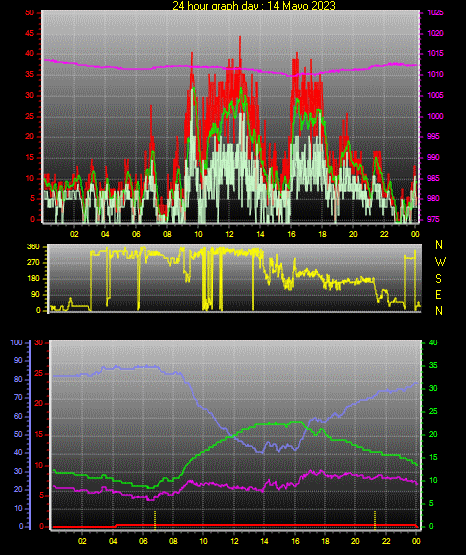Click the 20 label on green temperature axis
The image size is (466, 555).
pyautogui.click(x=433, y=434)
